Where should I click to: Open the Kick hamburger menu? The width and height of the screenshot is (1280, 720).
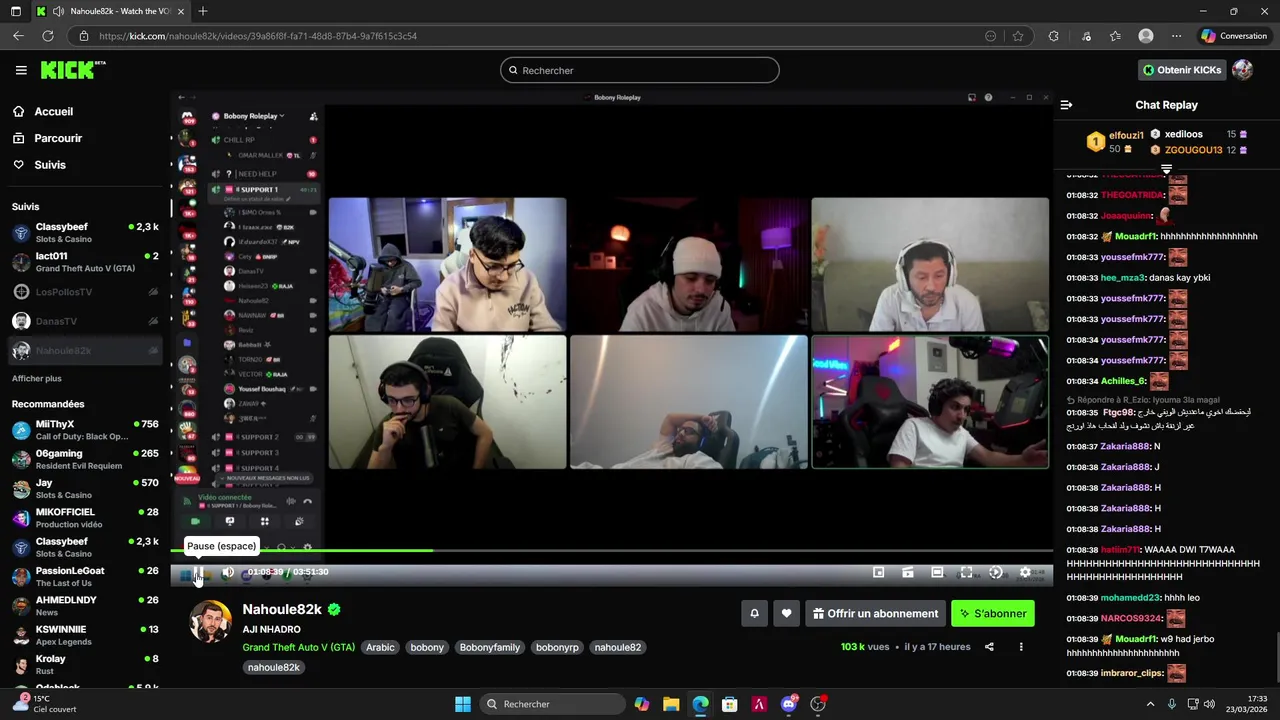21,70
